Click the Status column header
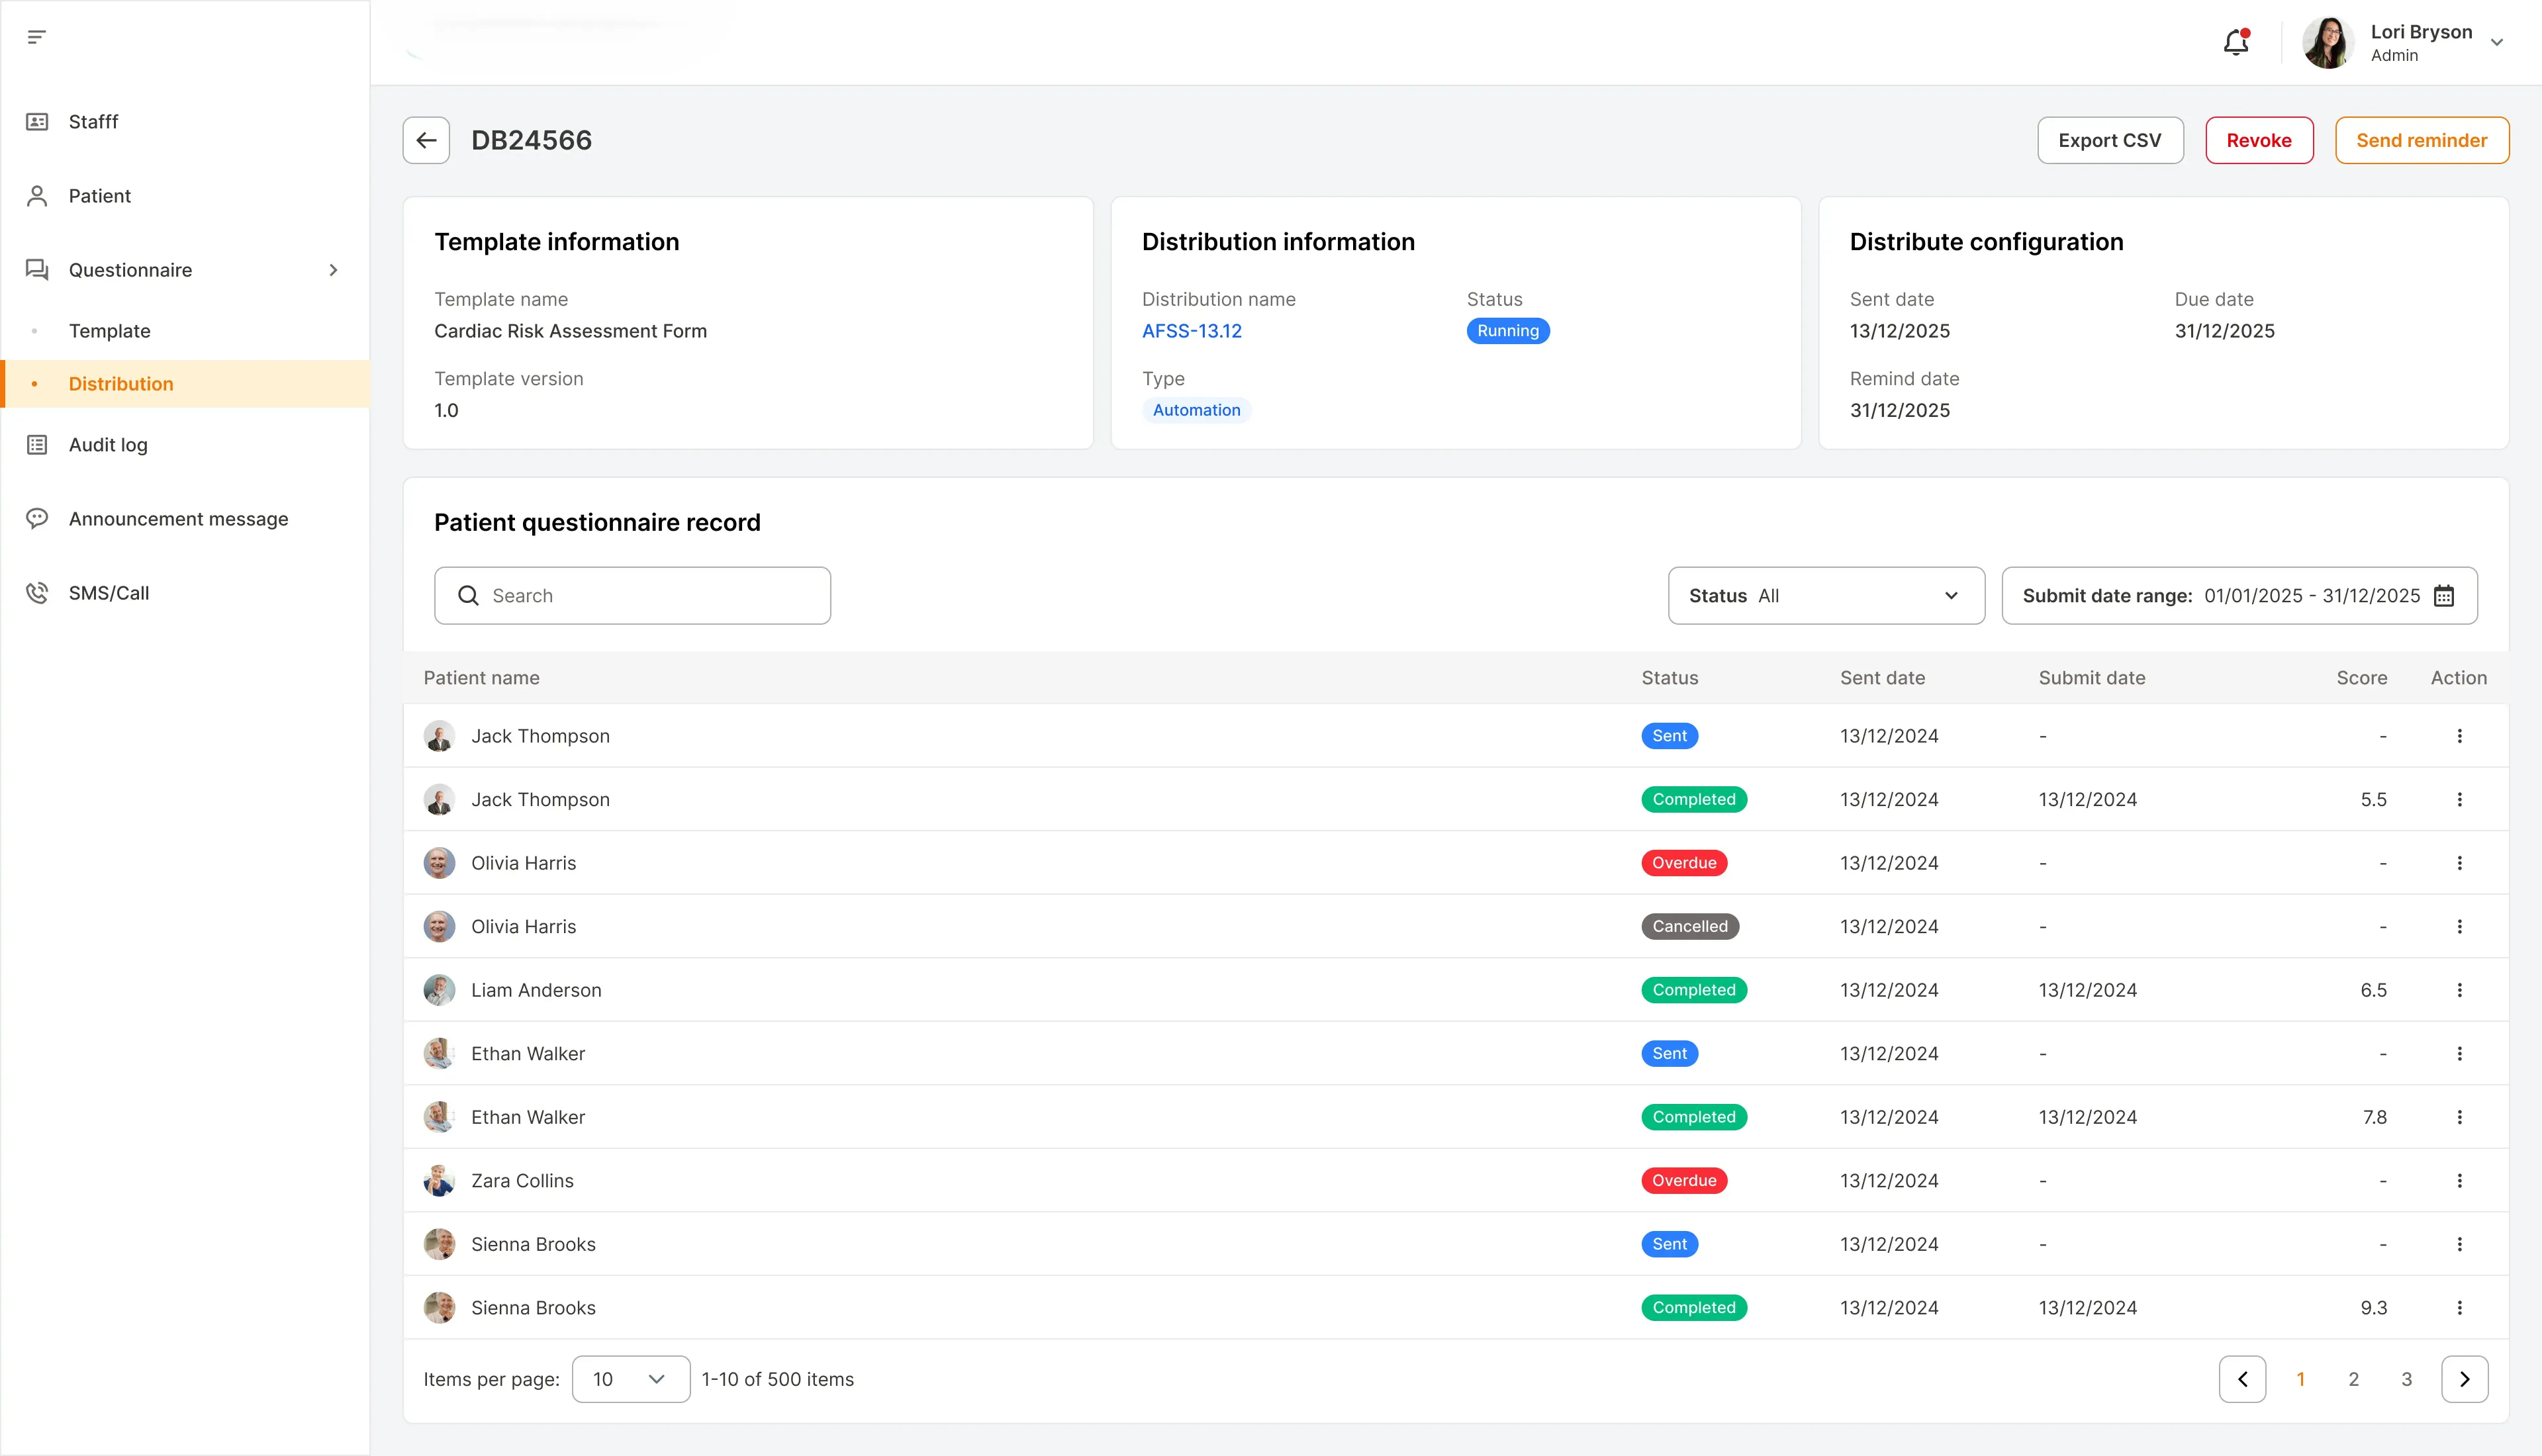Image resolution: width=2542 pixels, height=1456 pixels. [1669, 678]
